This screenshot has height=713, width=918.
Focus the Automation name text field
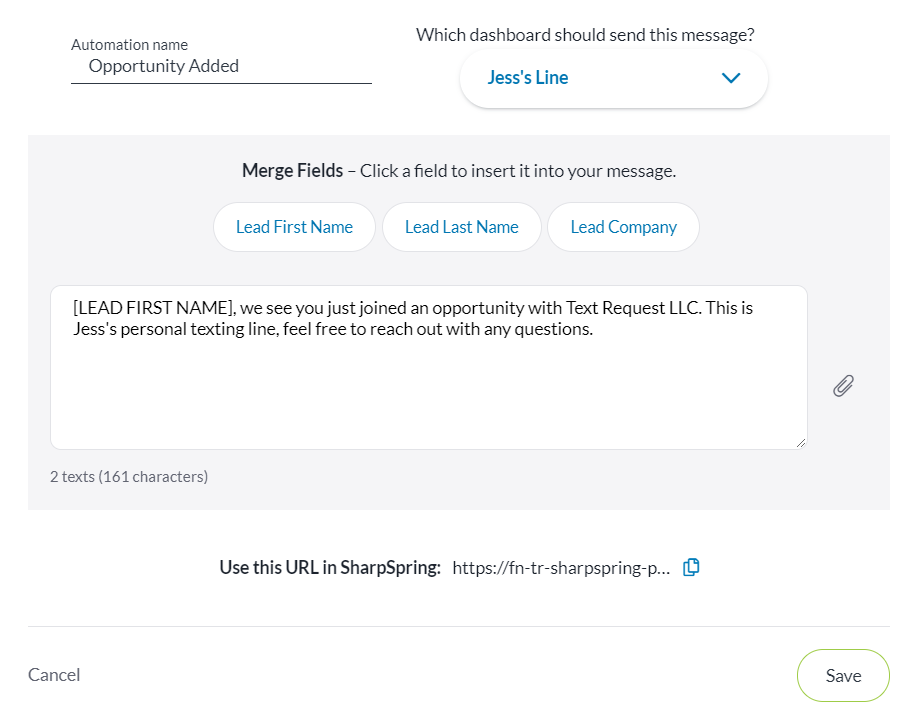pos(221,67)
